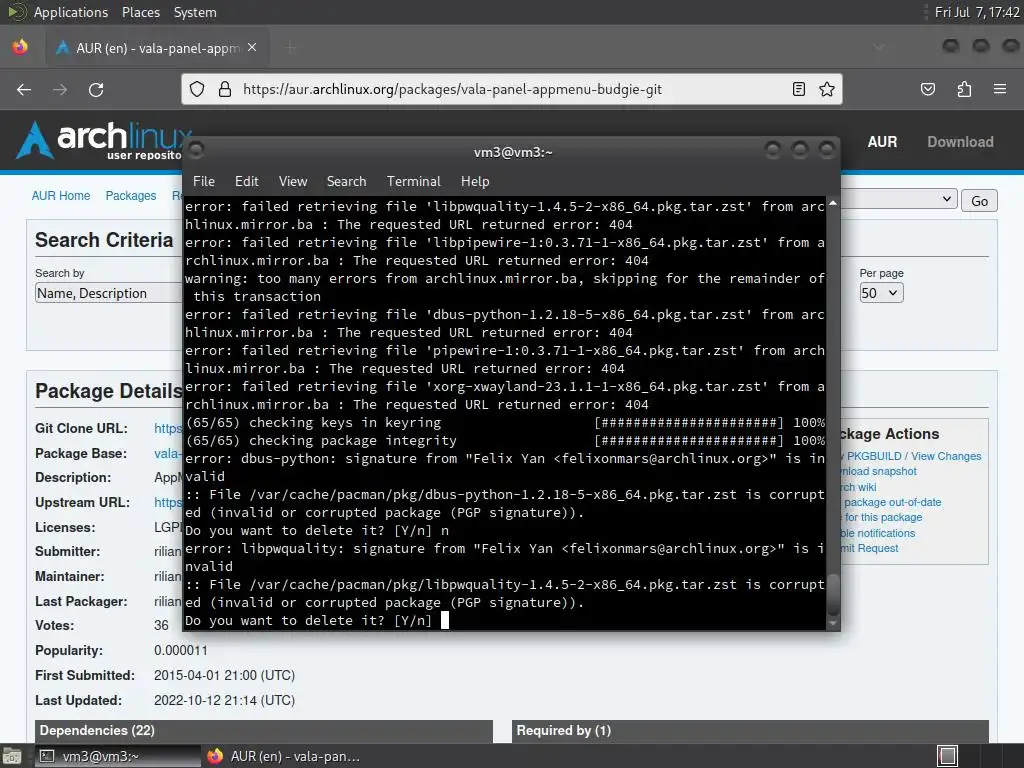Click the terminal vertical scrollbar thumb

click(833, 594)
